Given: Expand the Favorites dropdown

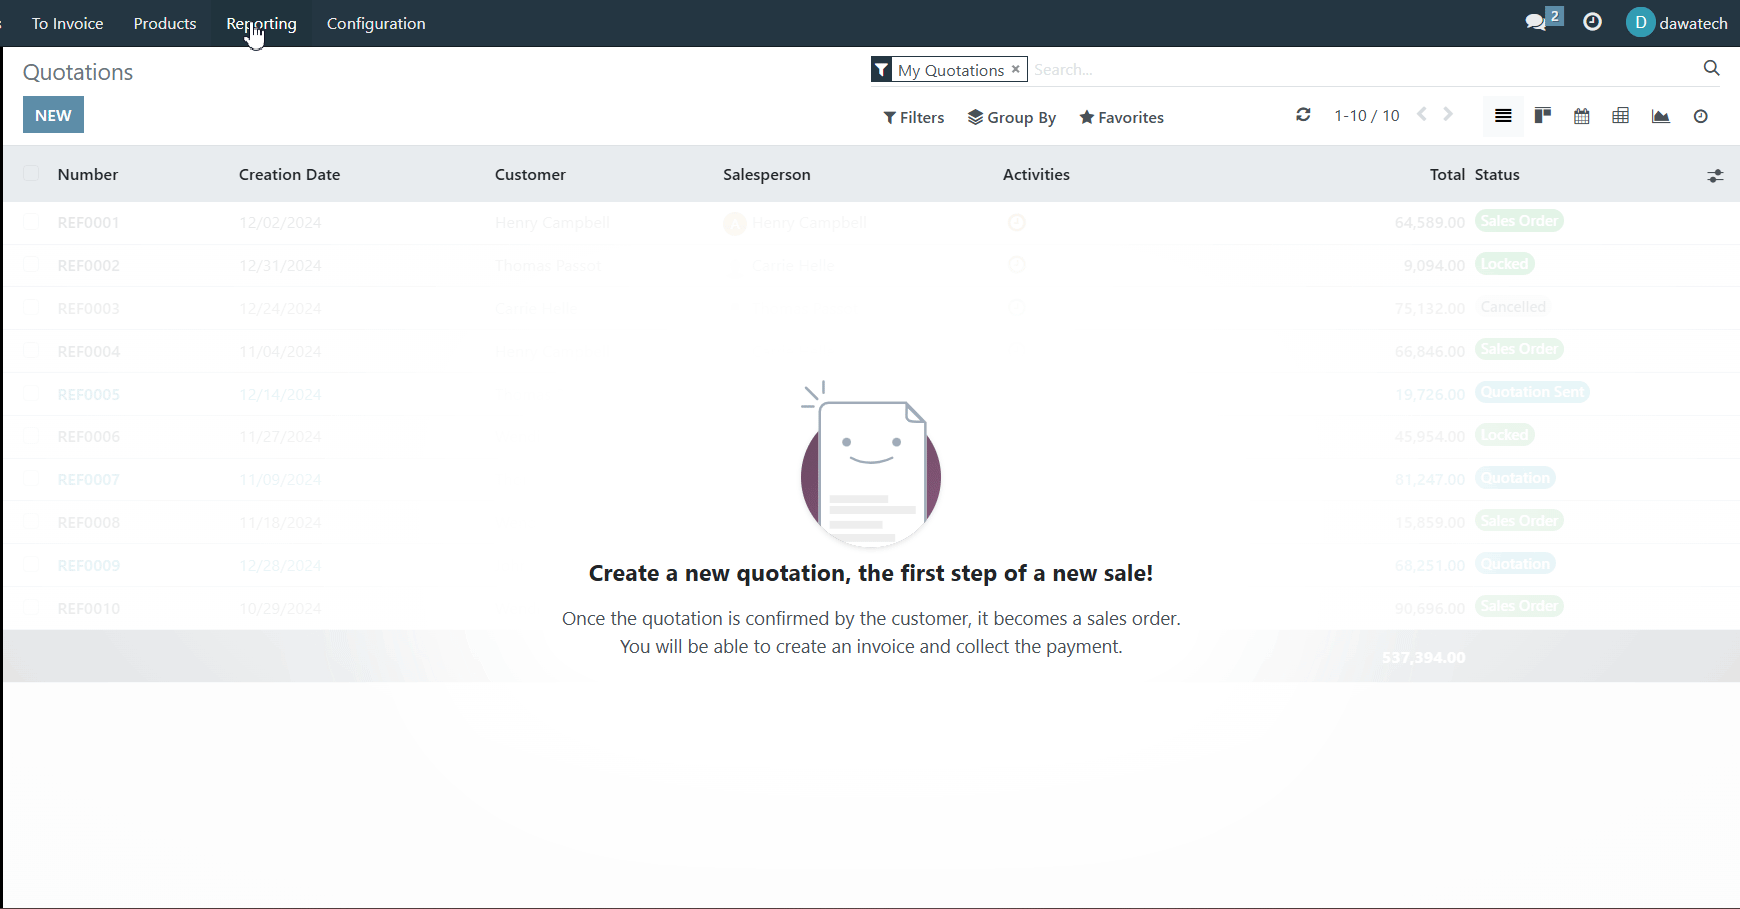Looking at the screenshot, I should click(1121, 117).
